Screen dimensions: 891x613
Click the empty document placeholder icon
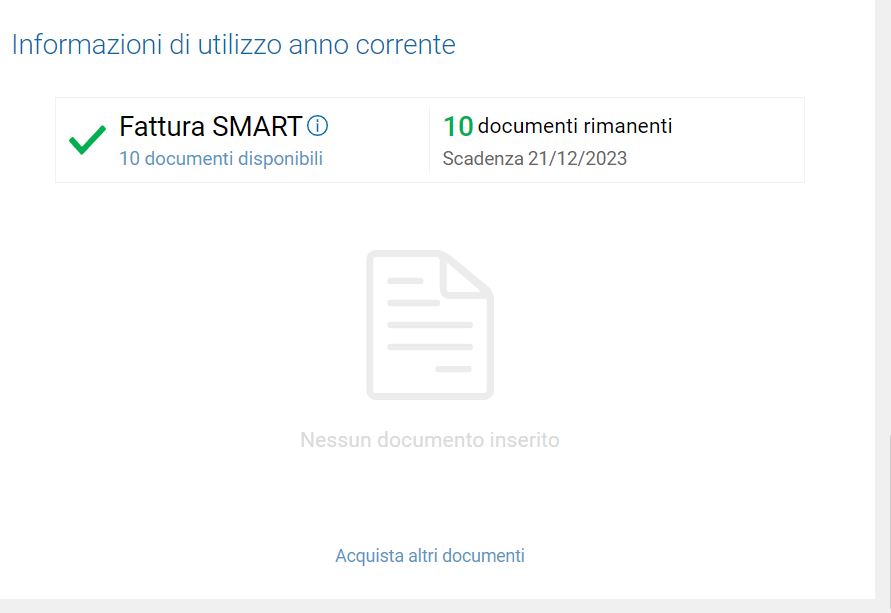430,325
